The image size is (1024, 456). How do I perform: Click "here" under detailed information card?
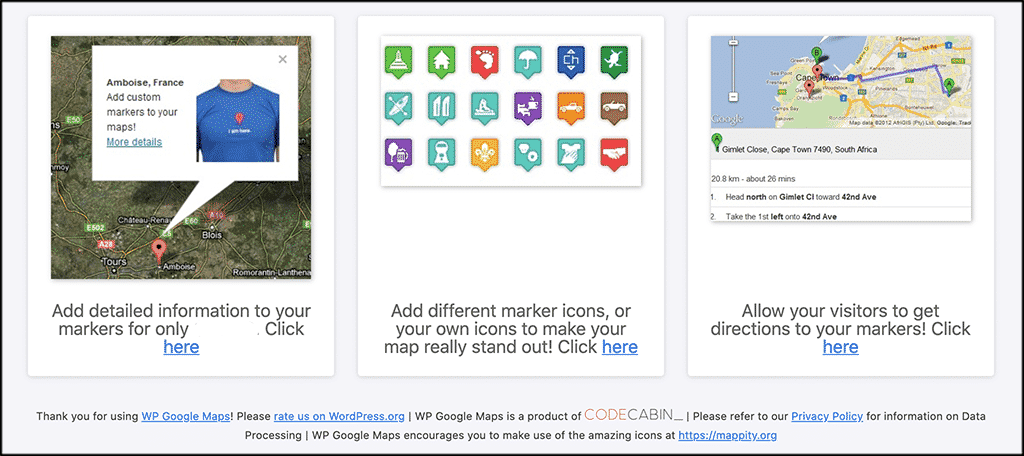[181, 347]
